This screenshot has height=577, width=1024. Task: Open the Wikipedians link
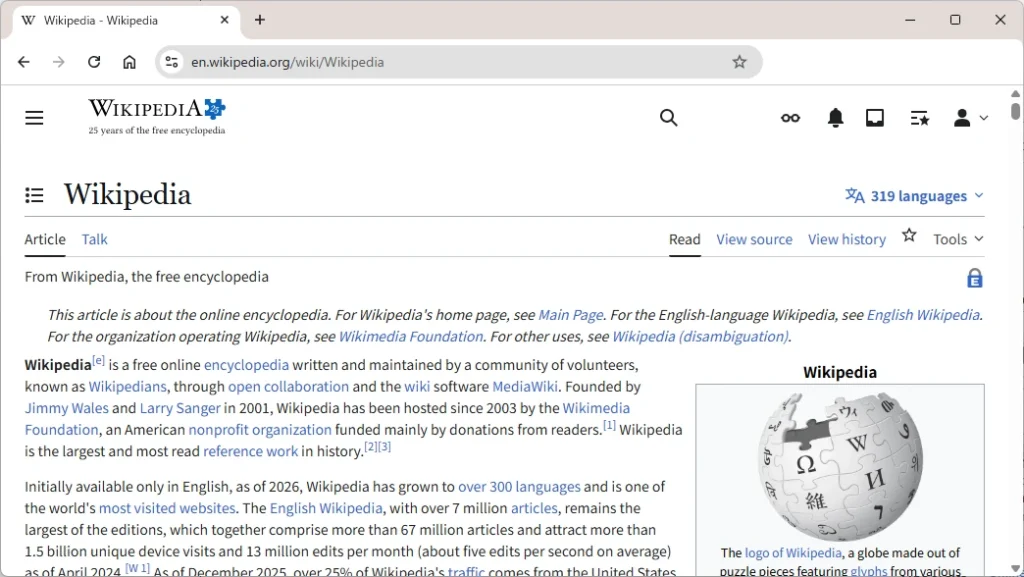pos(127,386)
